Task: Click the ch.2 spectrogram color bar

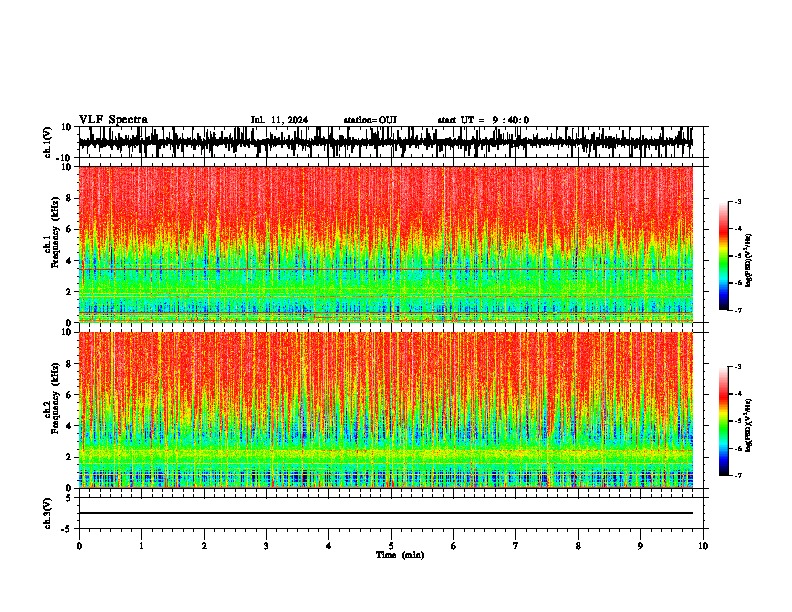Action: click(724, 421)
